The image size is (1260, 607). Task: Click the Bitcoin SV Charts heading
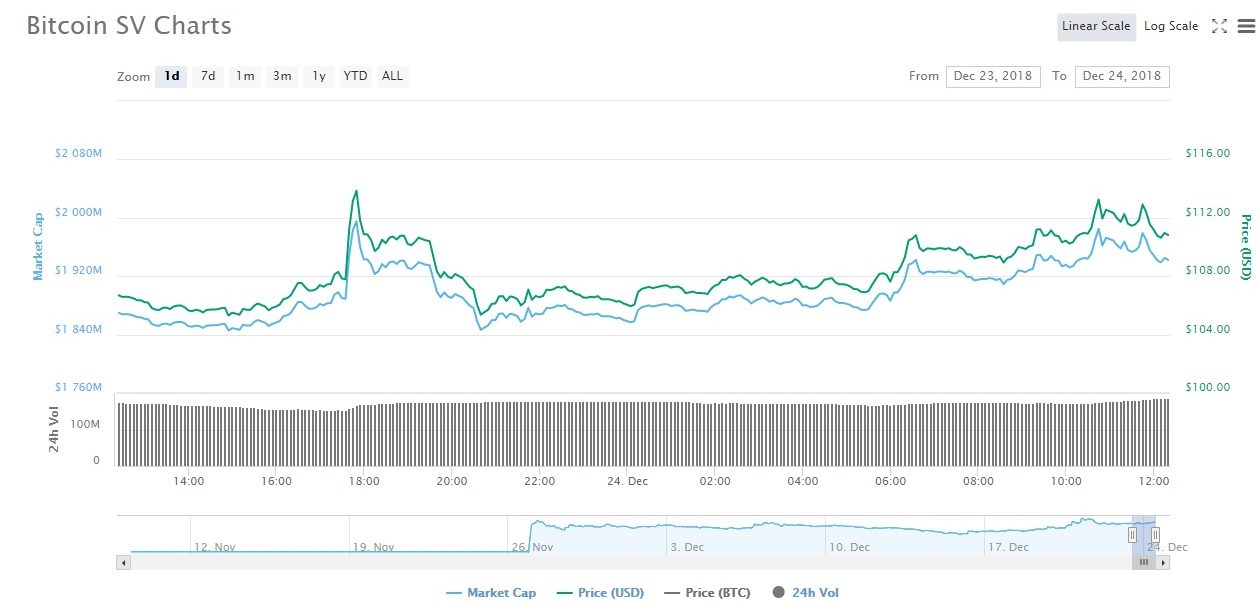coord(129,26)
